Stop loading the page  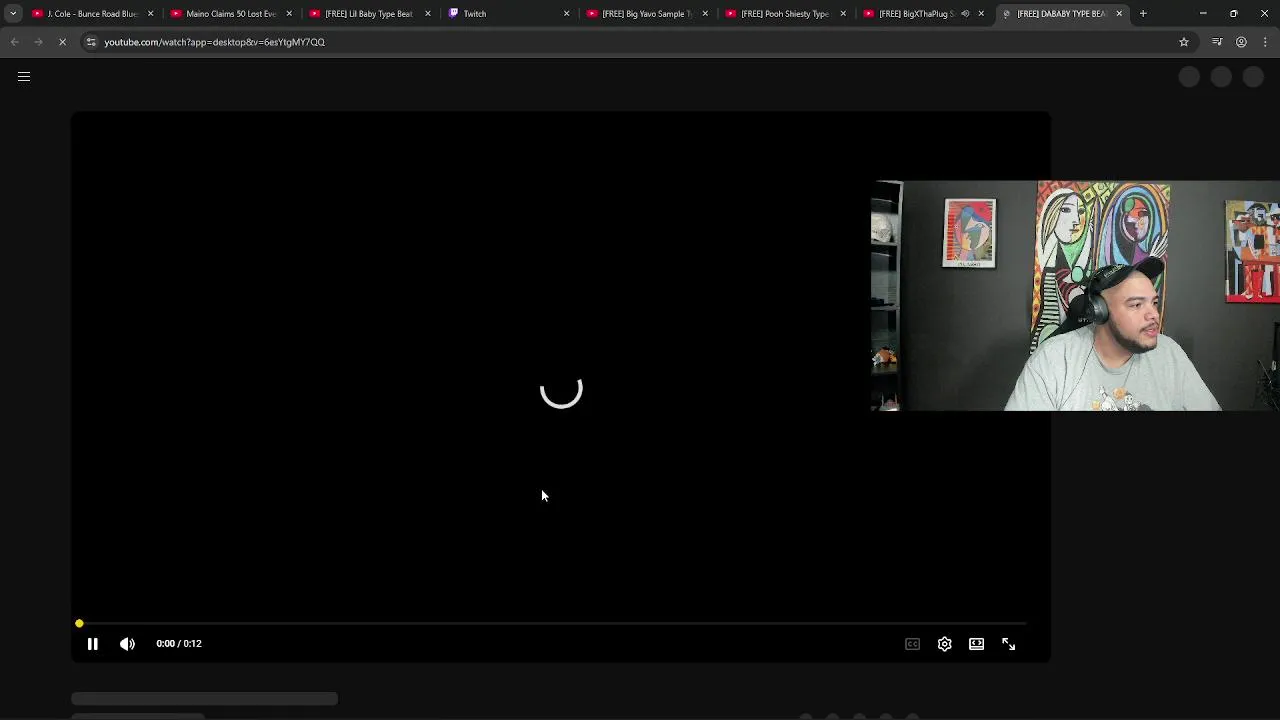62,42
